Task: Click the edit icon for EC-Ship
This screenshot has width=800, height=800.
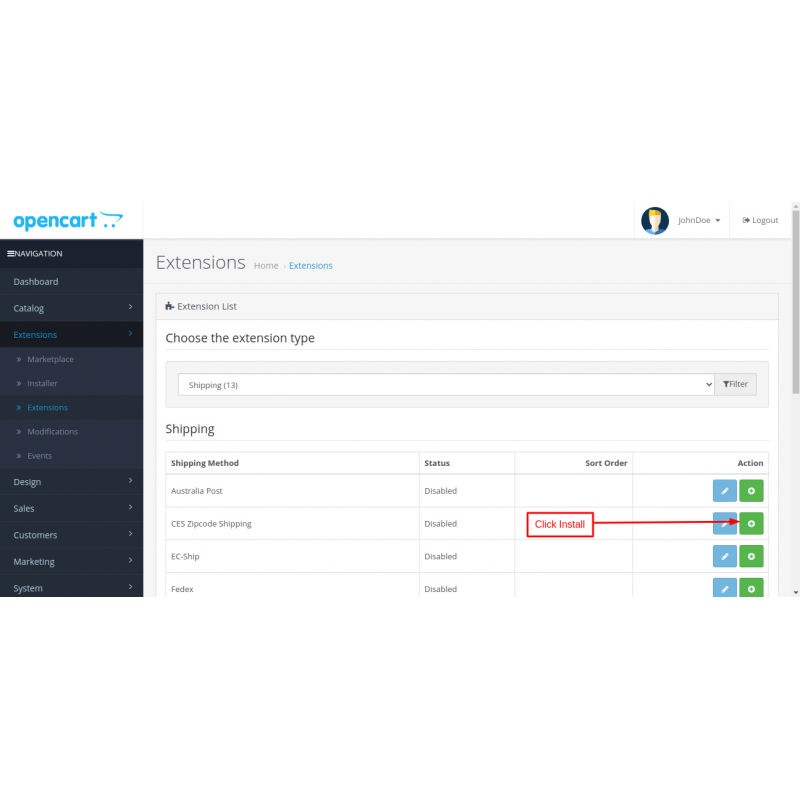Action: point(724,556)
